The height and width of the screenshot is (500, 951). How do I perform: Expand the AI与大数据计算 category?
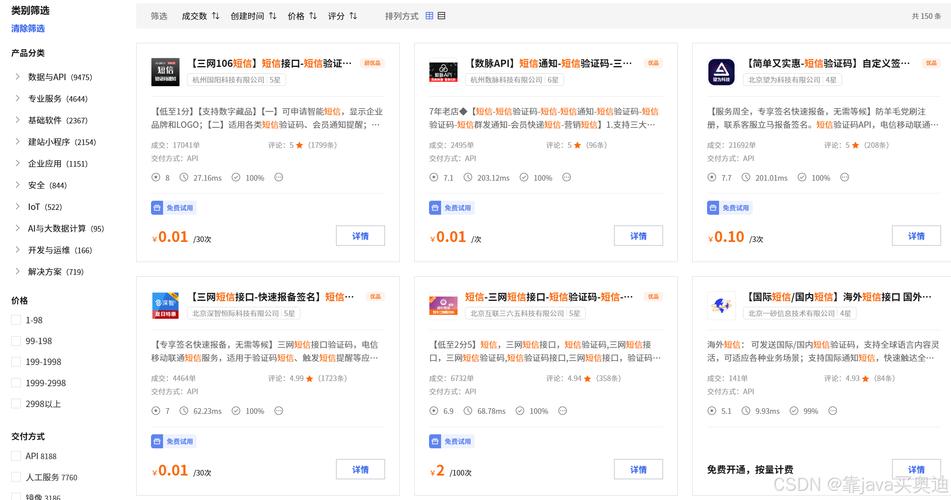17,228
